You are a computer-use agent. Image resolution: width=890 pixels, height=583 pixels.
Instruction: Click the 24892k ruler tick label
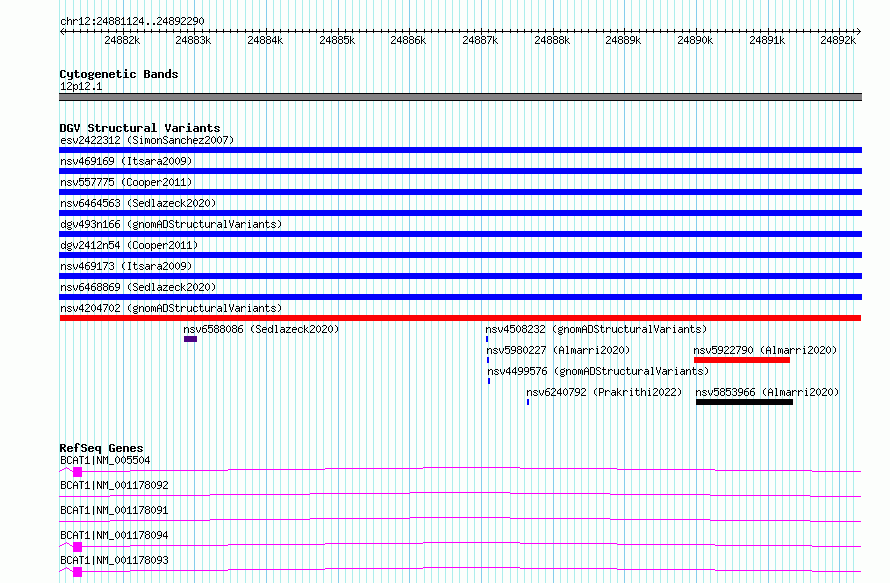(x=838, y=40)
